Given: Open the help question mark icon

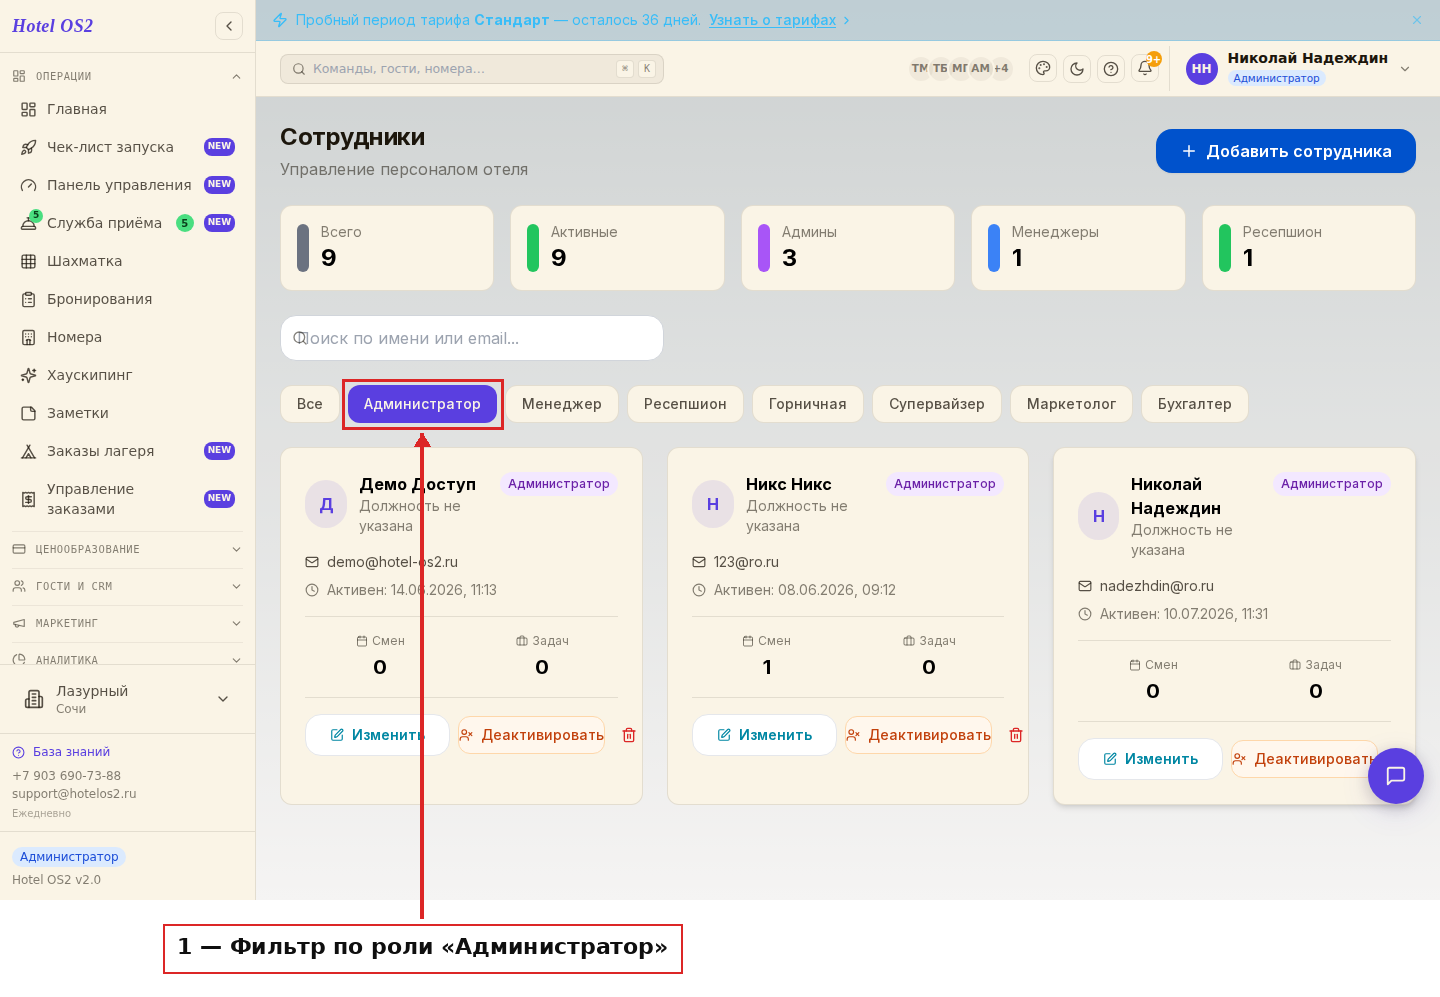Looking at the screenshot, I should coord(1111,69).
